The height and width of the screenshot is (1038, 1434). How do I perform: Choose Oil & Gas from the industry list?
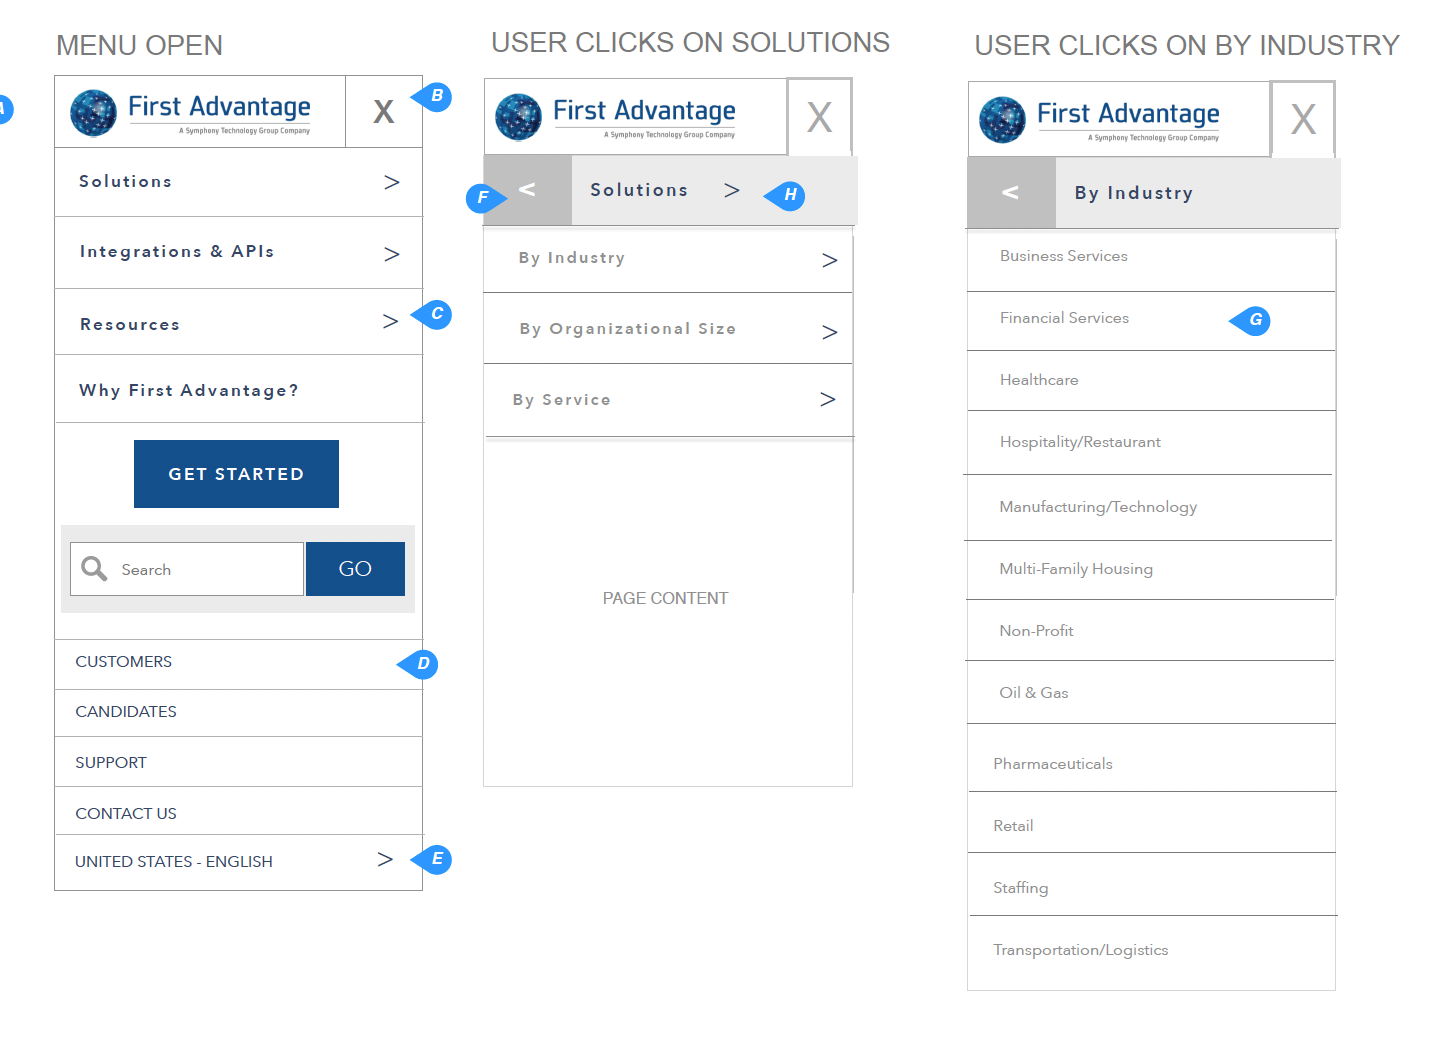(x=1034, y=693)
